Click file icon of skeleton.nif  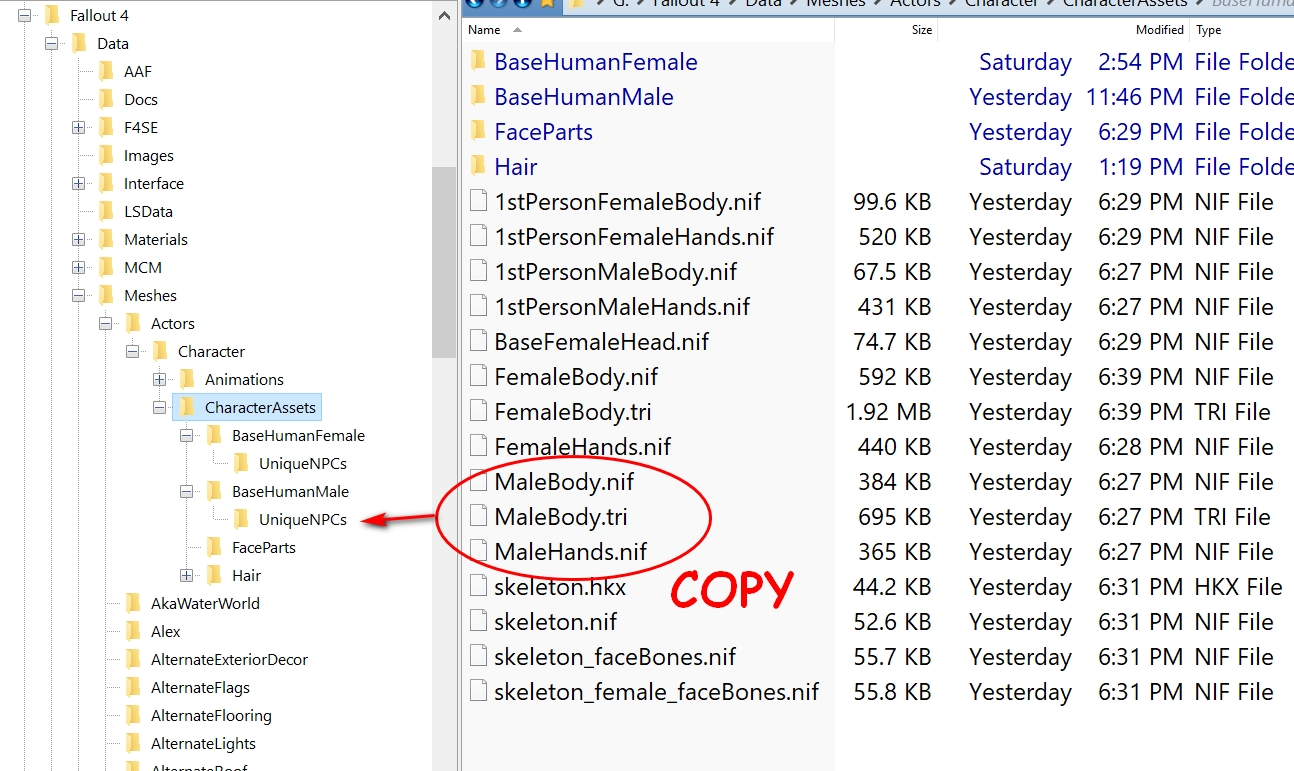tap(478, 621)
